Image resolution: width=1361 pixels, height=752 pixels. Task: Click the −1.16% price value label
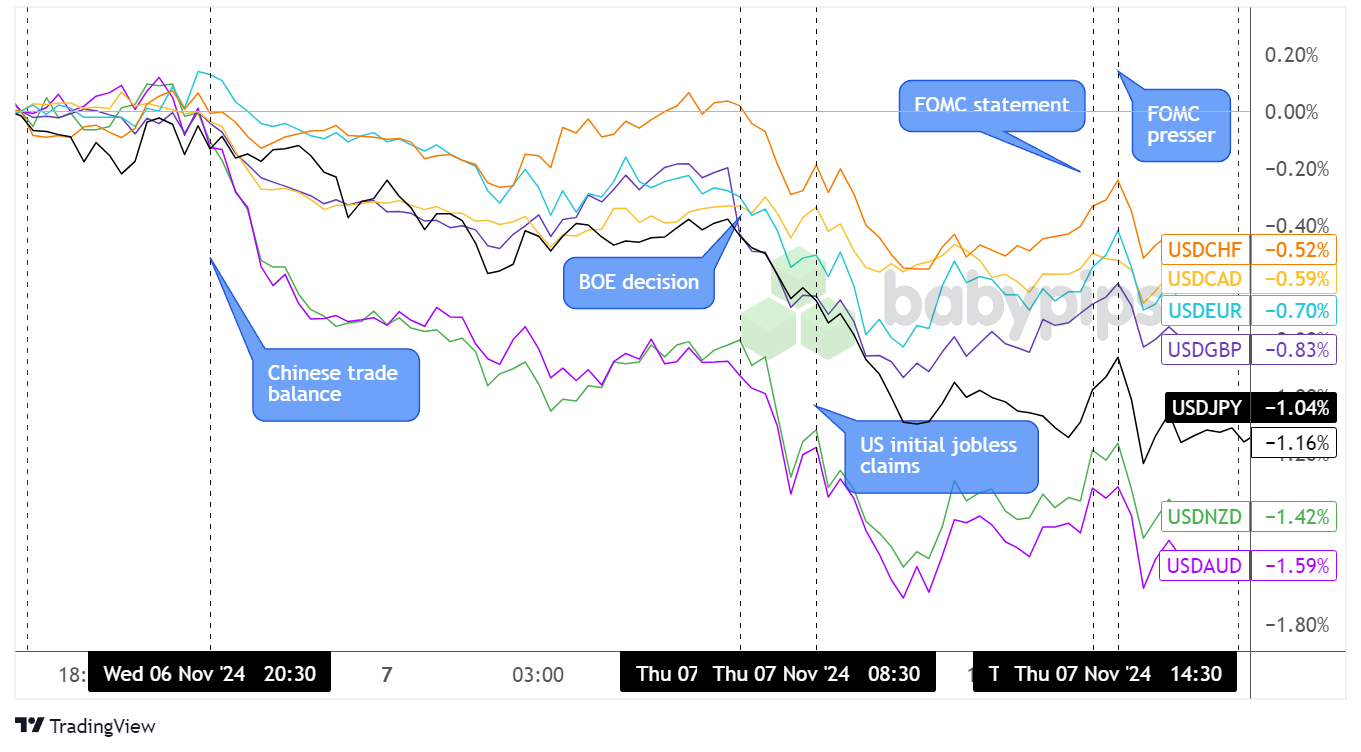[x=1297, y=442]
